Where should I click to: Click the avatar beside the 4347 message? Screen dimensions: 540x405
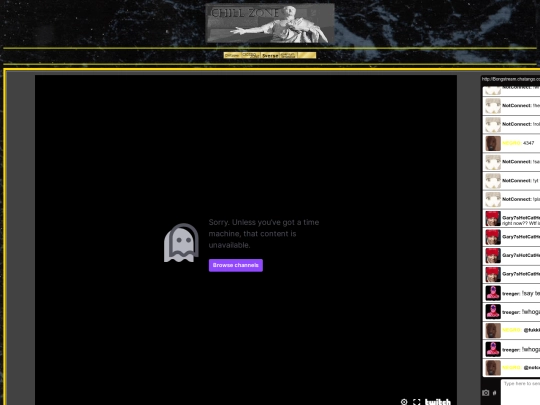(x=493, y=143)
